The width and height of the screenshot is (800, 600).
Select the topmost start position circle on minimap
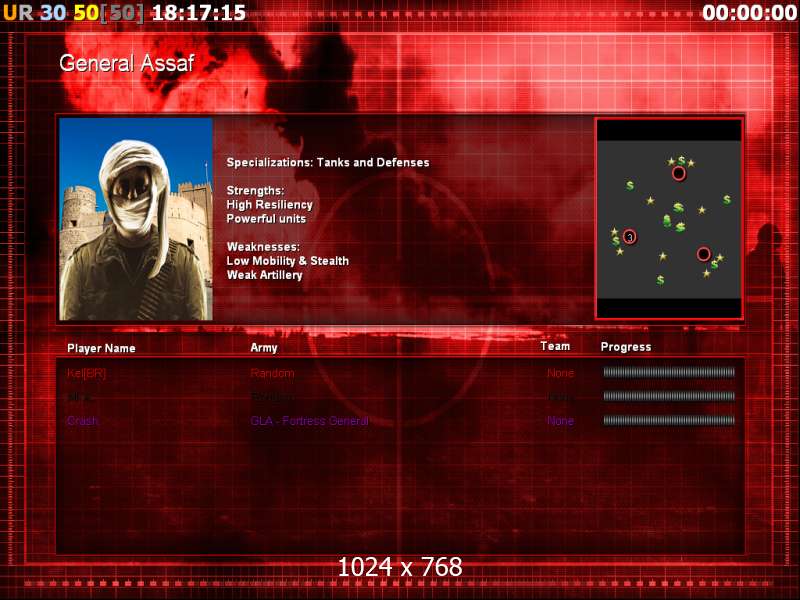(679, 173)
